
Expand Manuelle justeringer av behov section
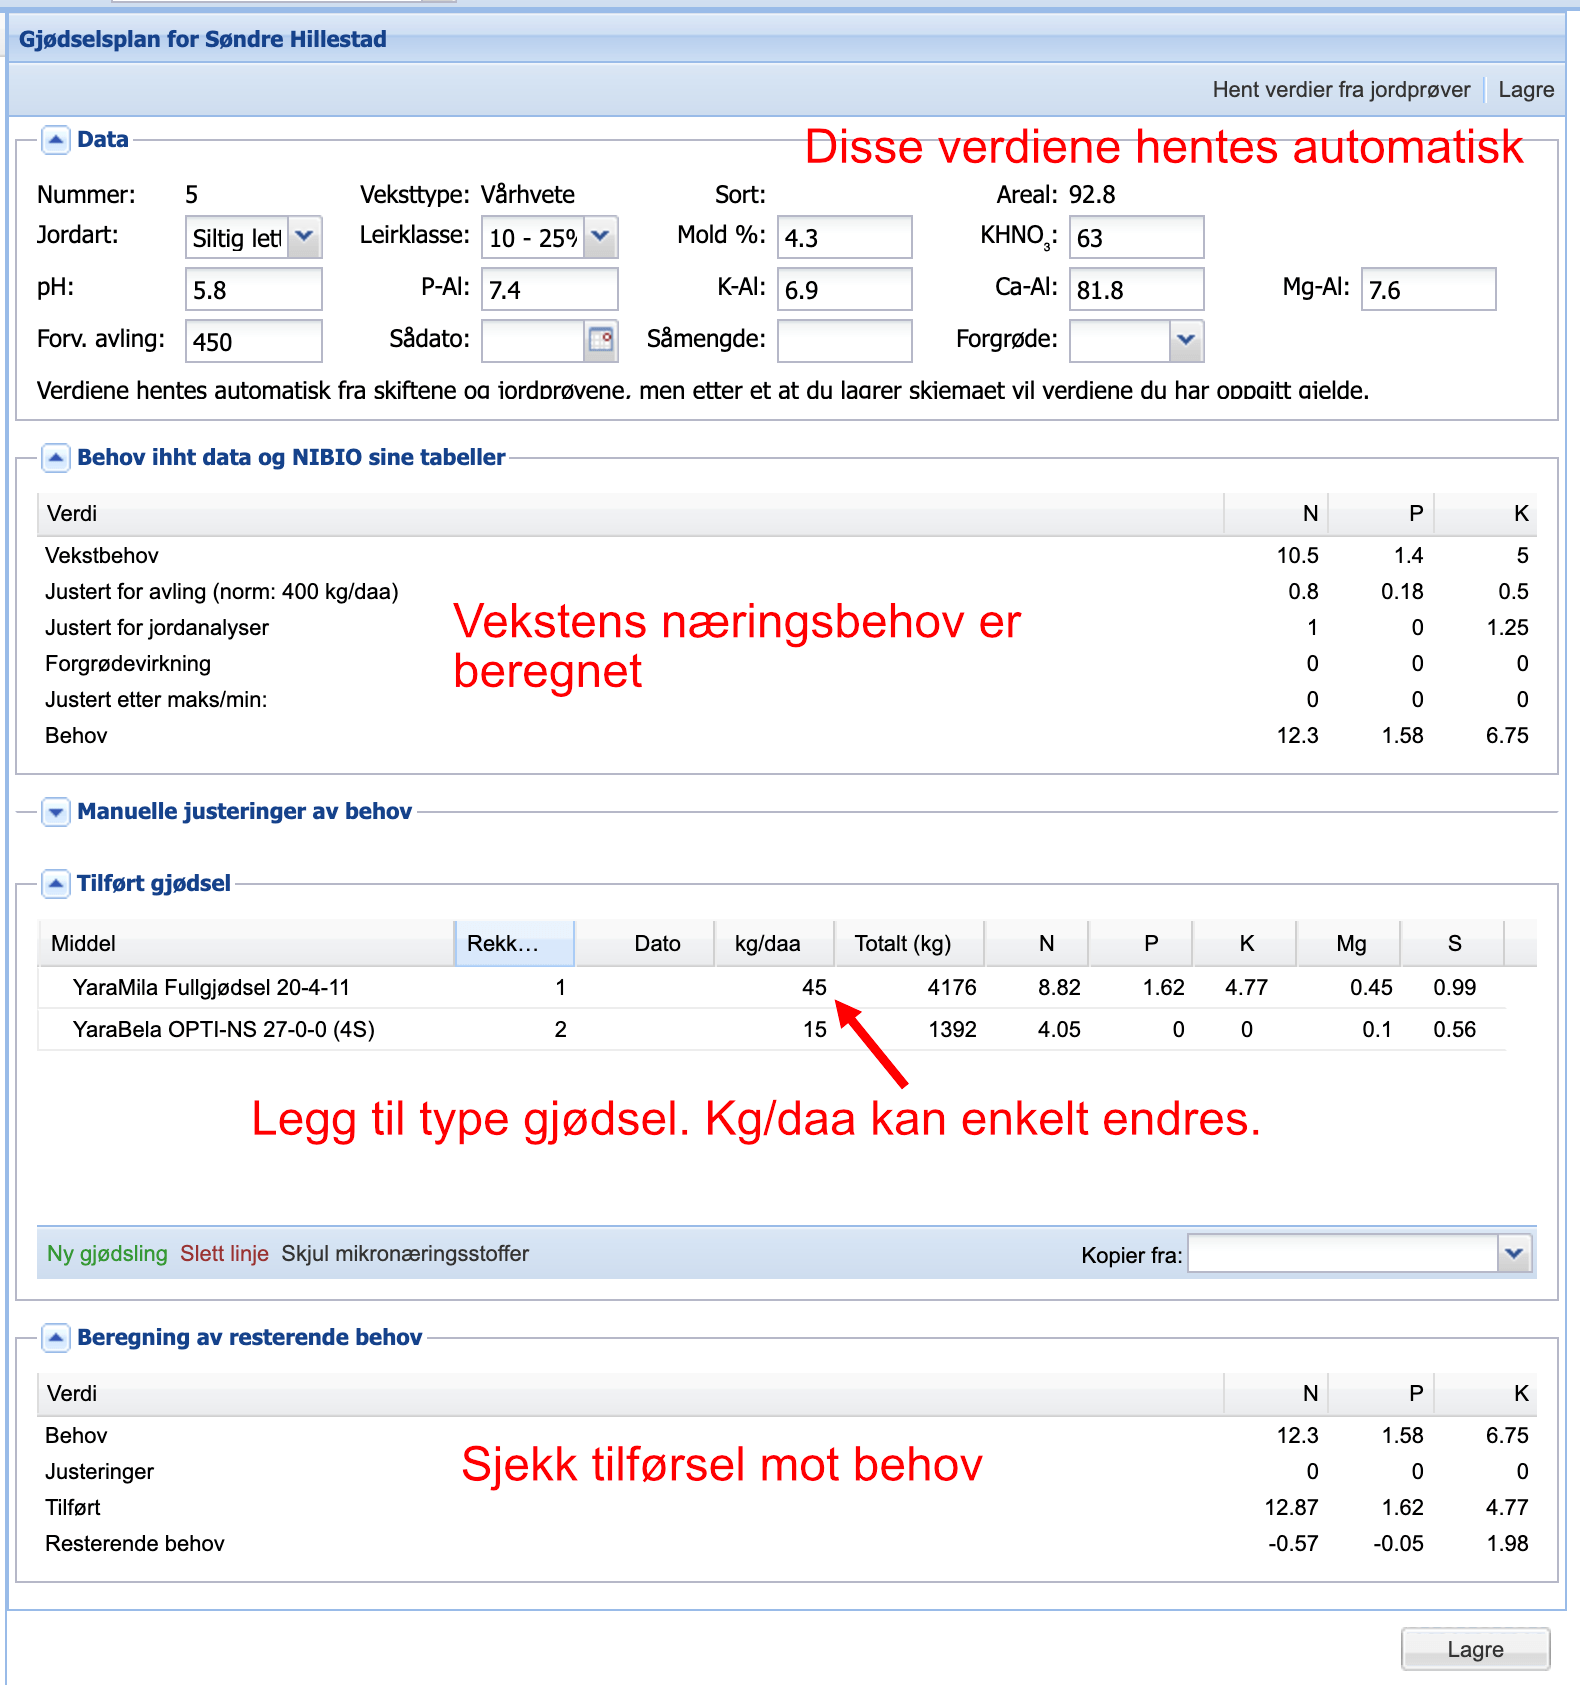(x=56, y=812)
